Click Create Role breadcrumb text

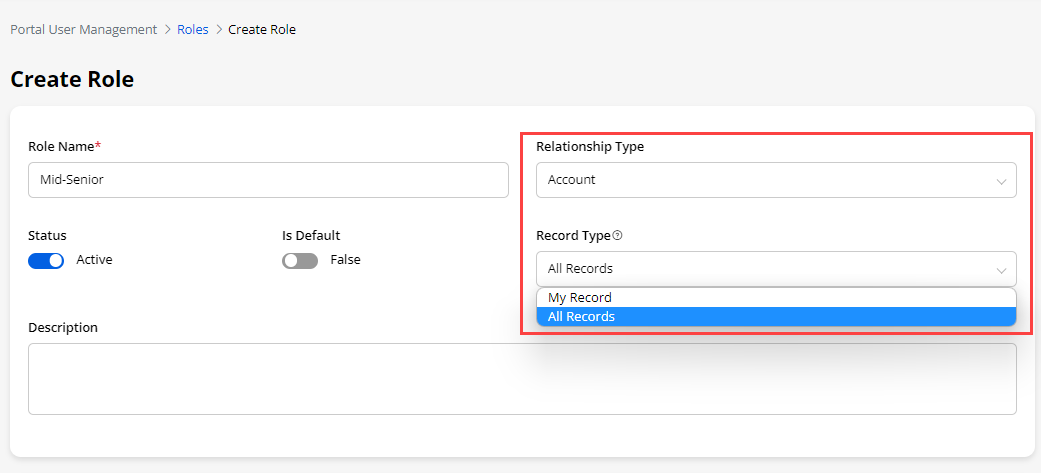[x=262, y=30]
